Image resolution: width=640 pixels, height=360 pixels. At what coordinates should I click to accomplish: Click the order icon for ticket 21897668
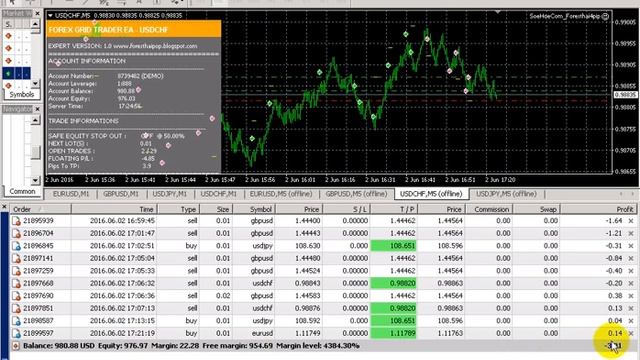[x=16, y=283]
